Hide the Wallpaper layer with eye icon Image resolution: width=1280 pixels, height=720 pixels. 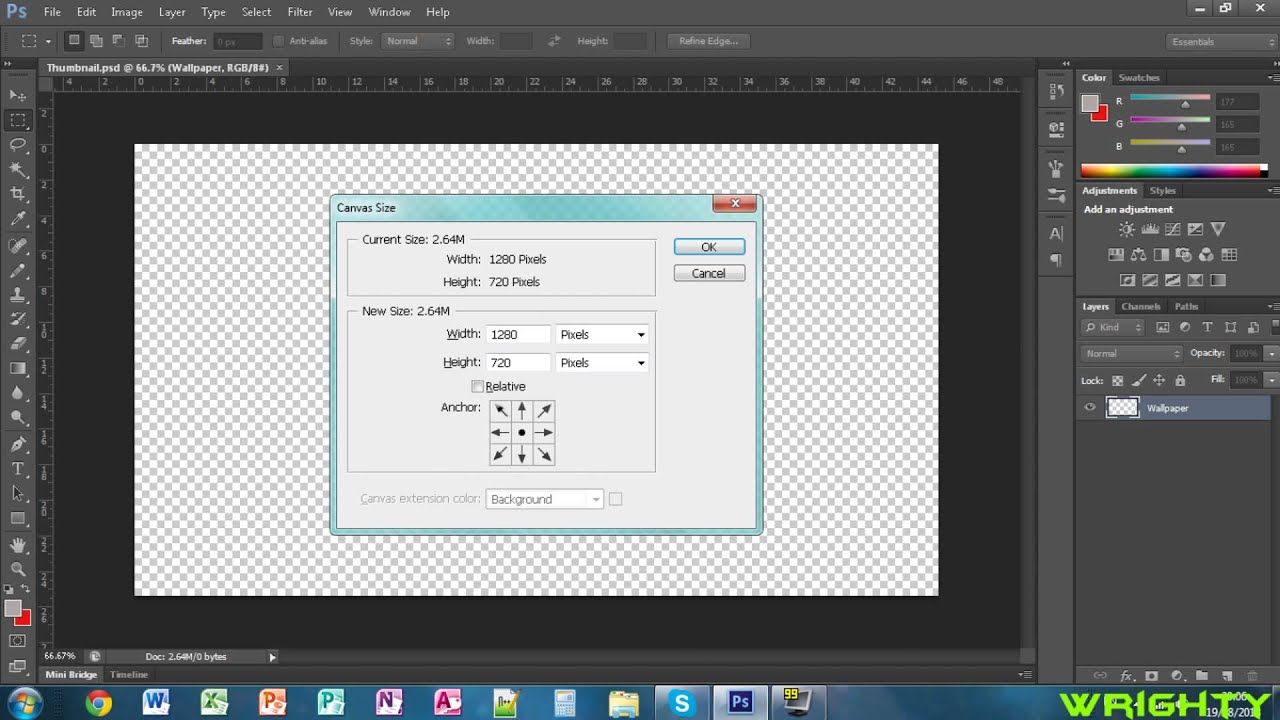click(x=1090, y=408)
